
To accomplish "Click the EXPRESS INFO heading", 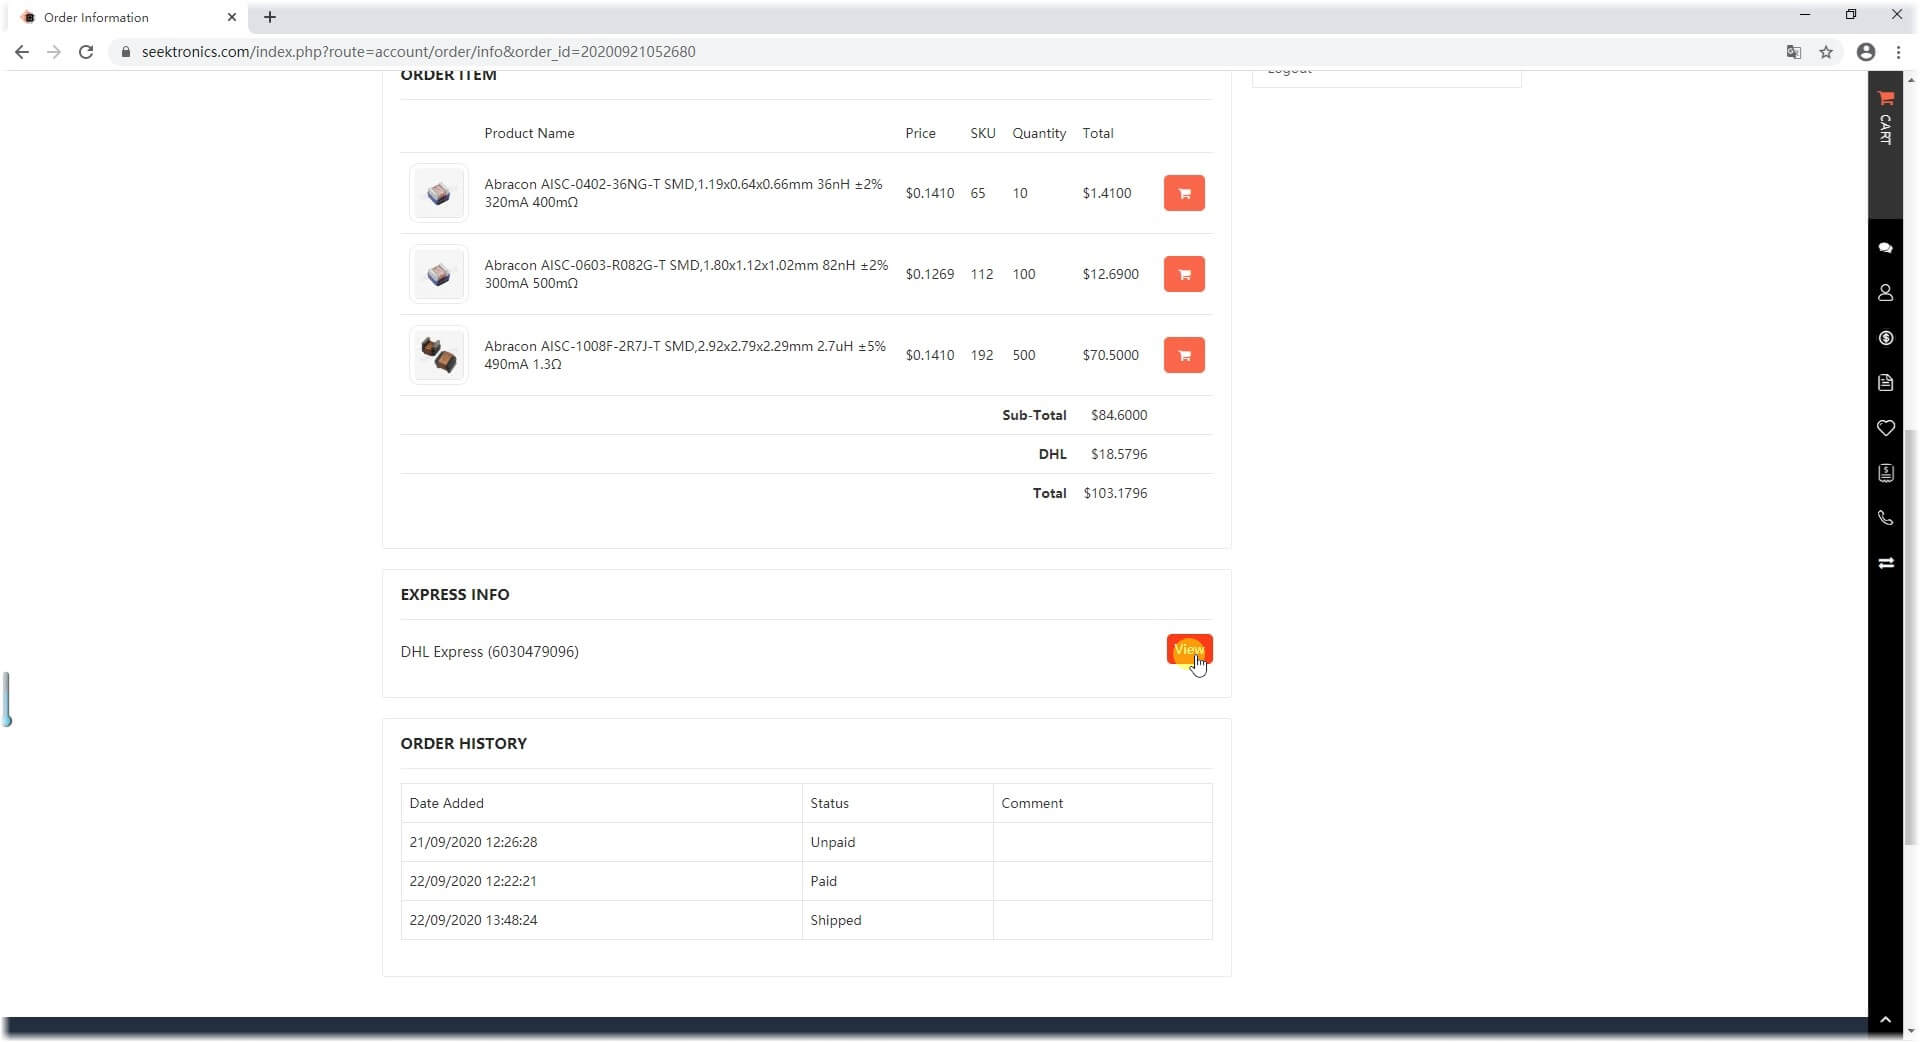I will (x=455, y=595).
